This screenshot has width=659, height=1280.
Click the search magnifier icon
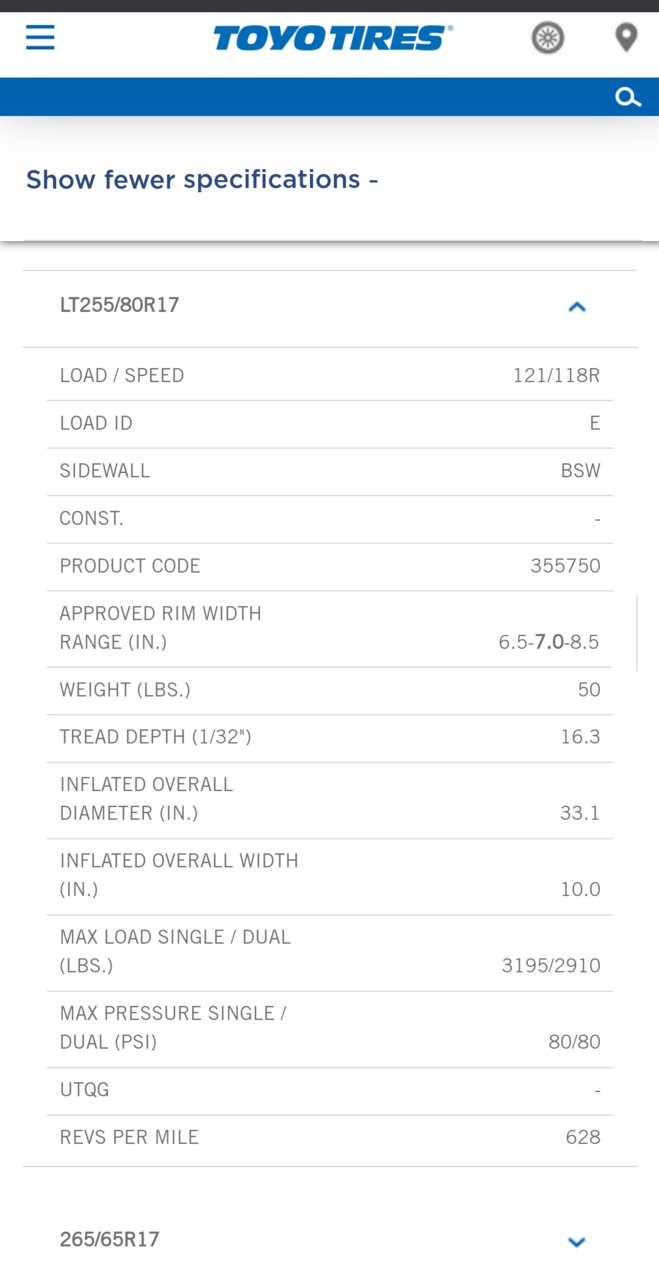coord(628,97)
